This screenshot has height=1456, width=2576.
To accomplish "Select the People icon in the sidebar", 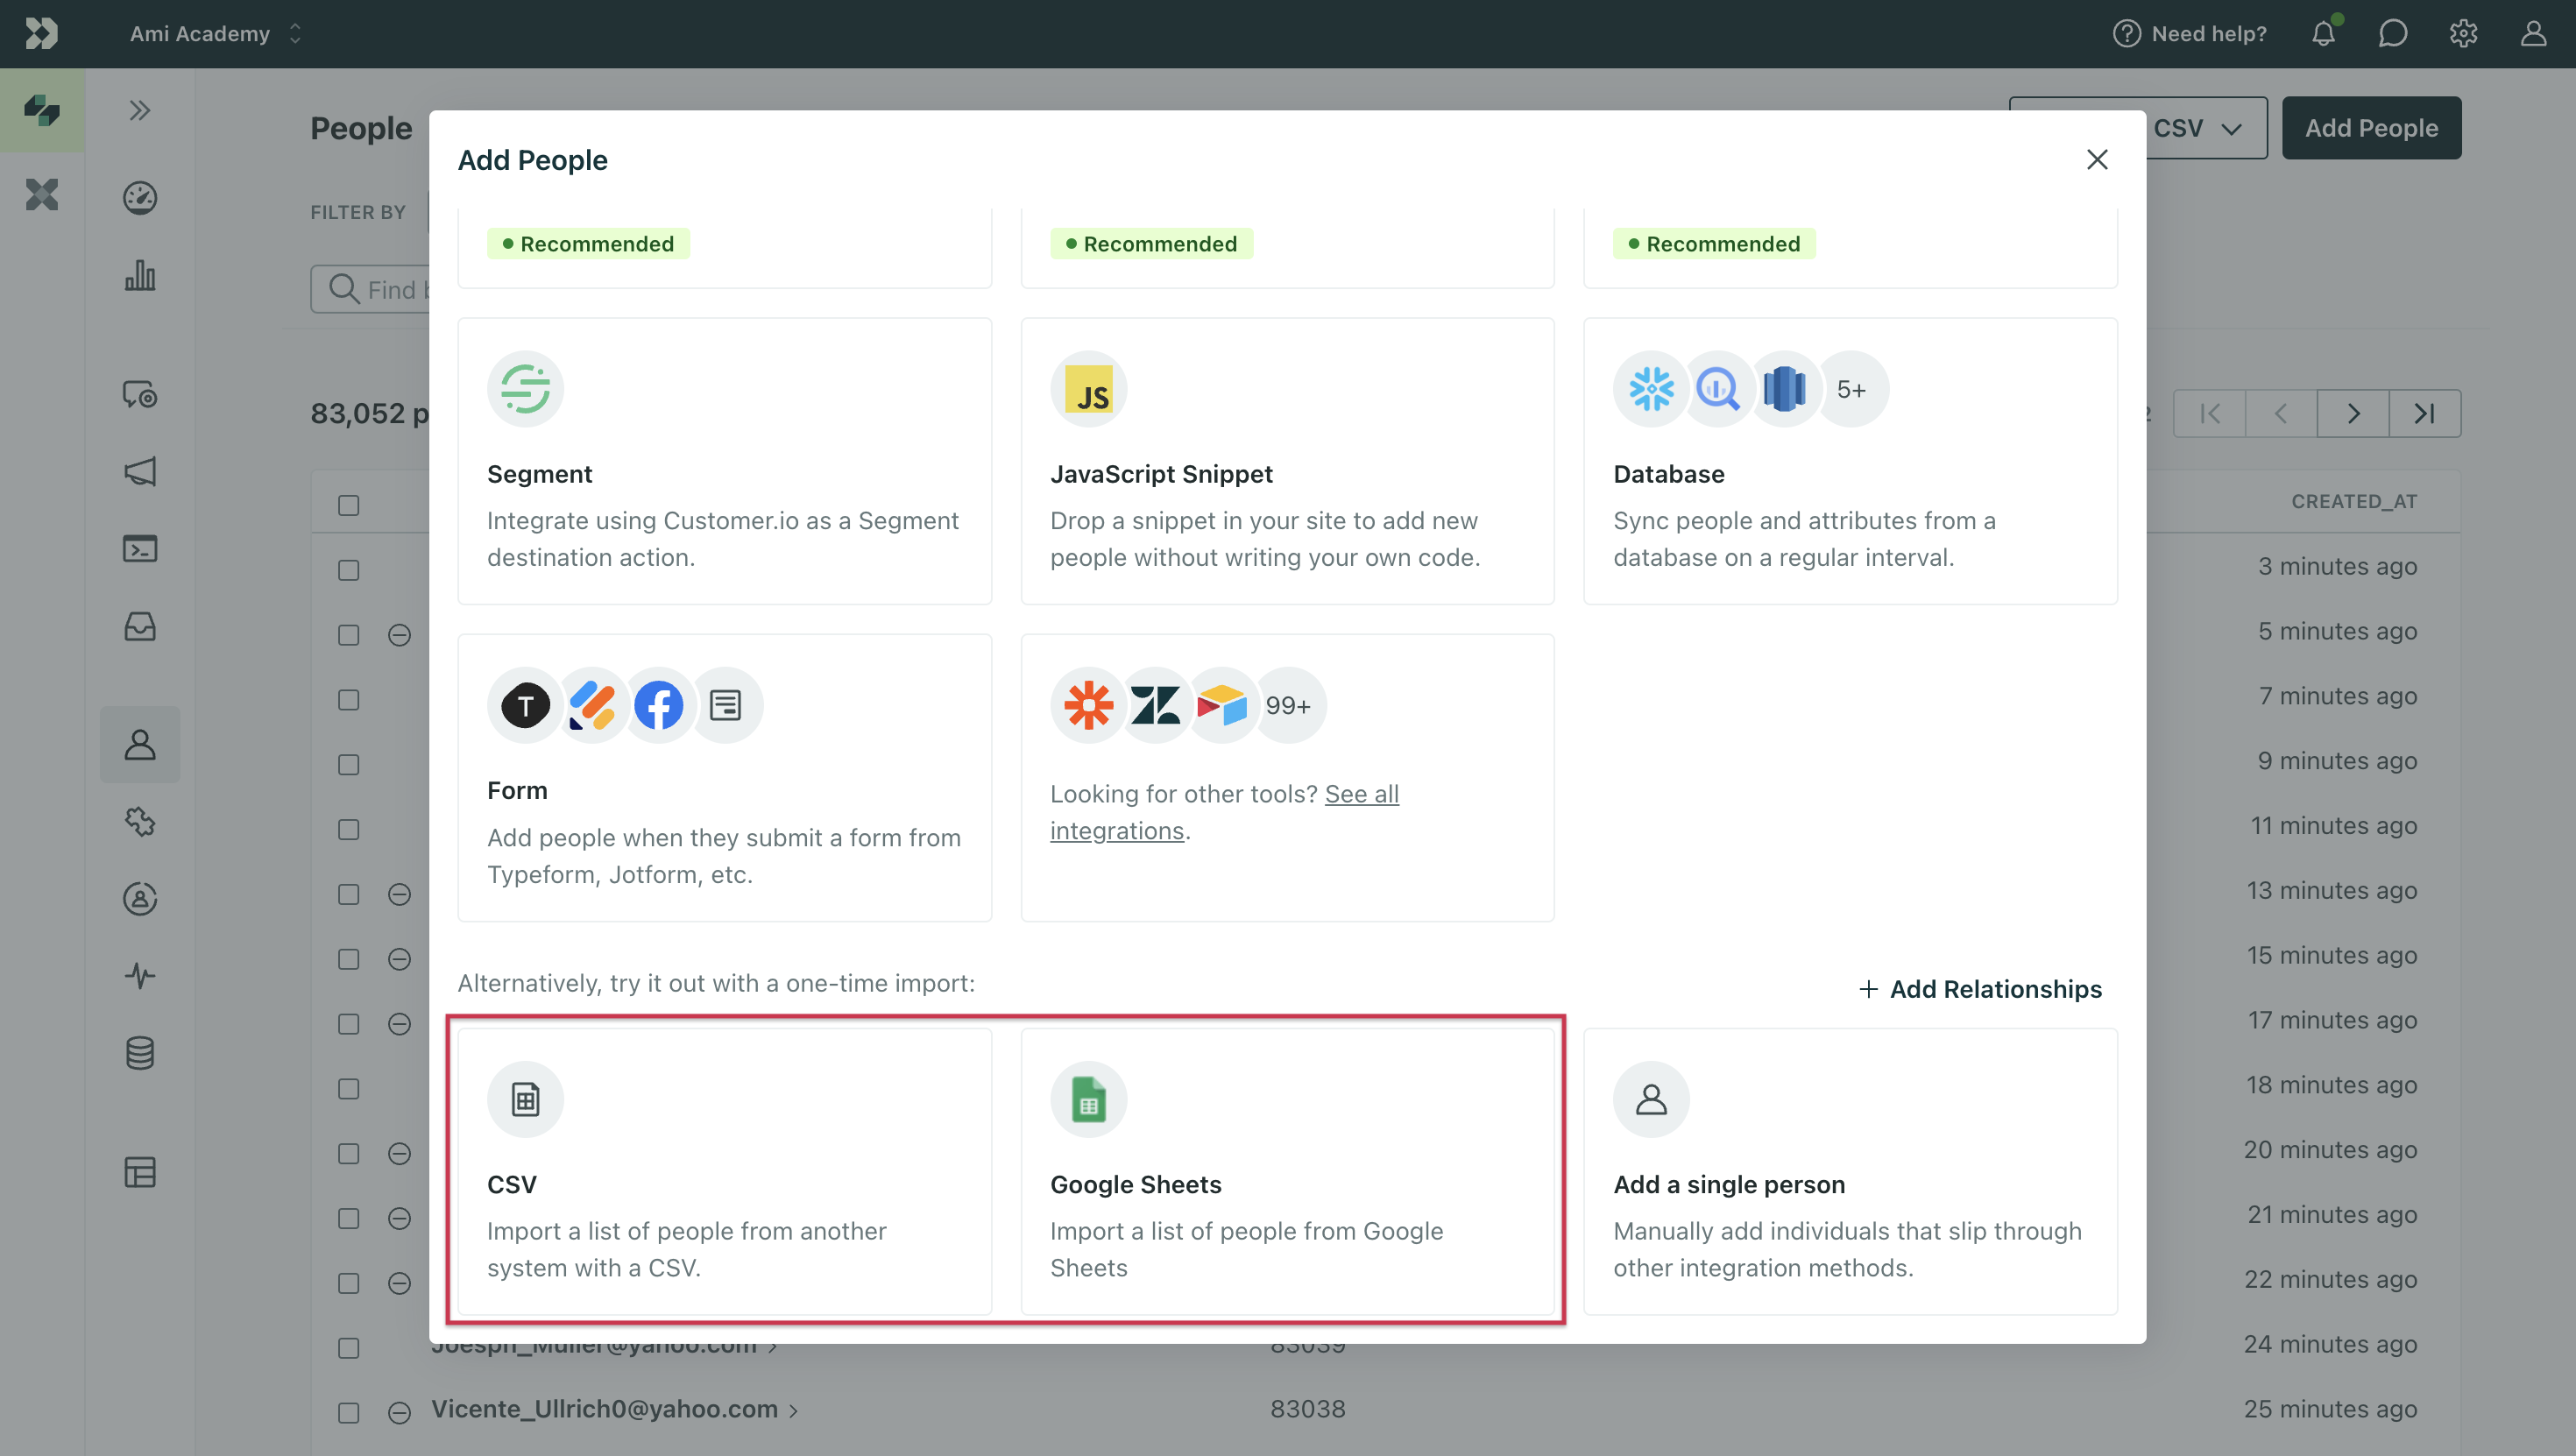I will [x=140, y=744].
